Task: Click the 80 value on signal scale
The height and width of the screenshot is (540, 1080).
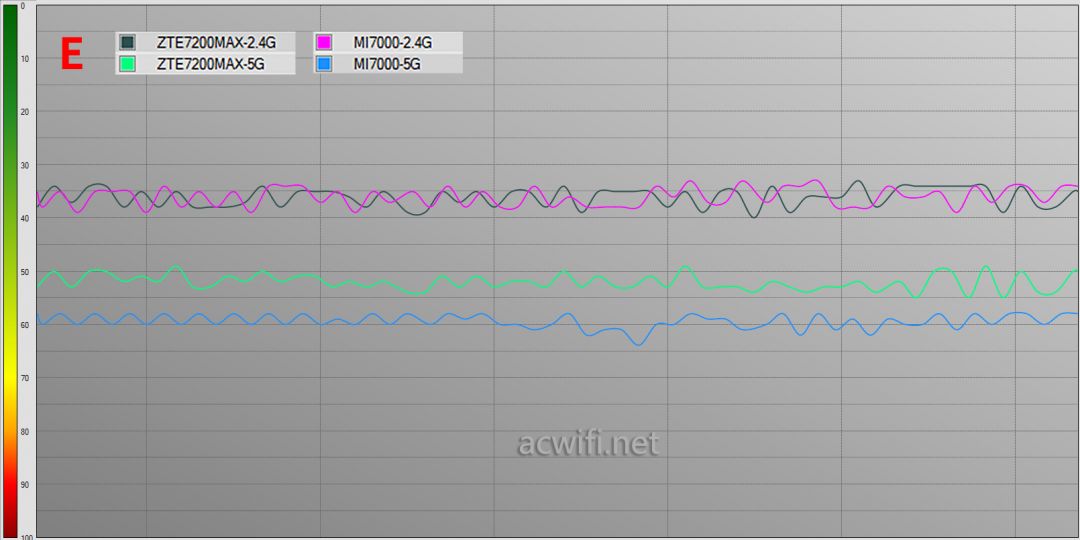Action: click(x=24, y=432)
